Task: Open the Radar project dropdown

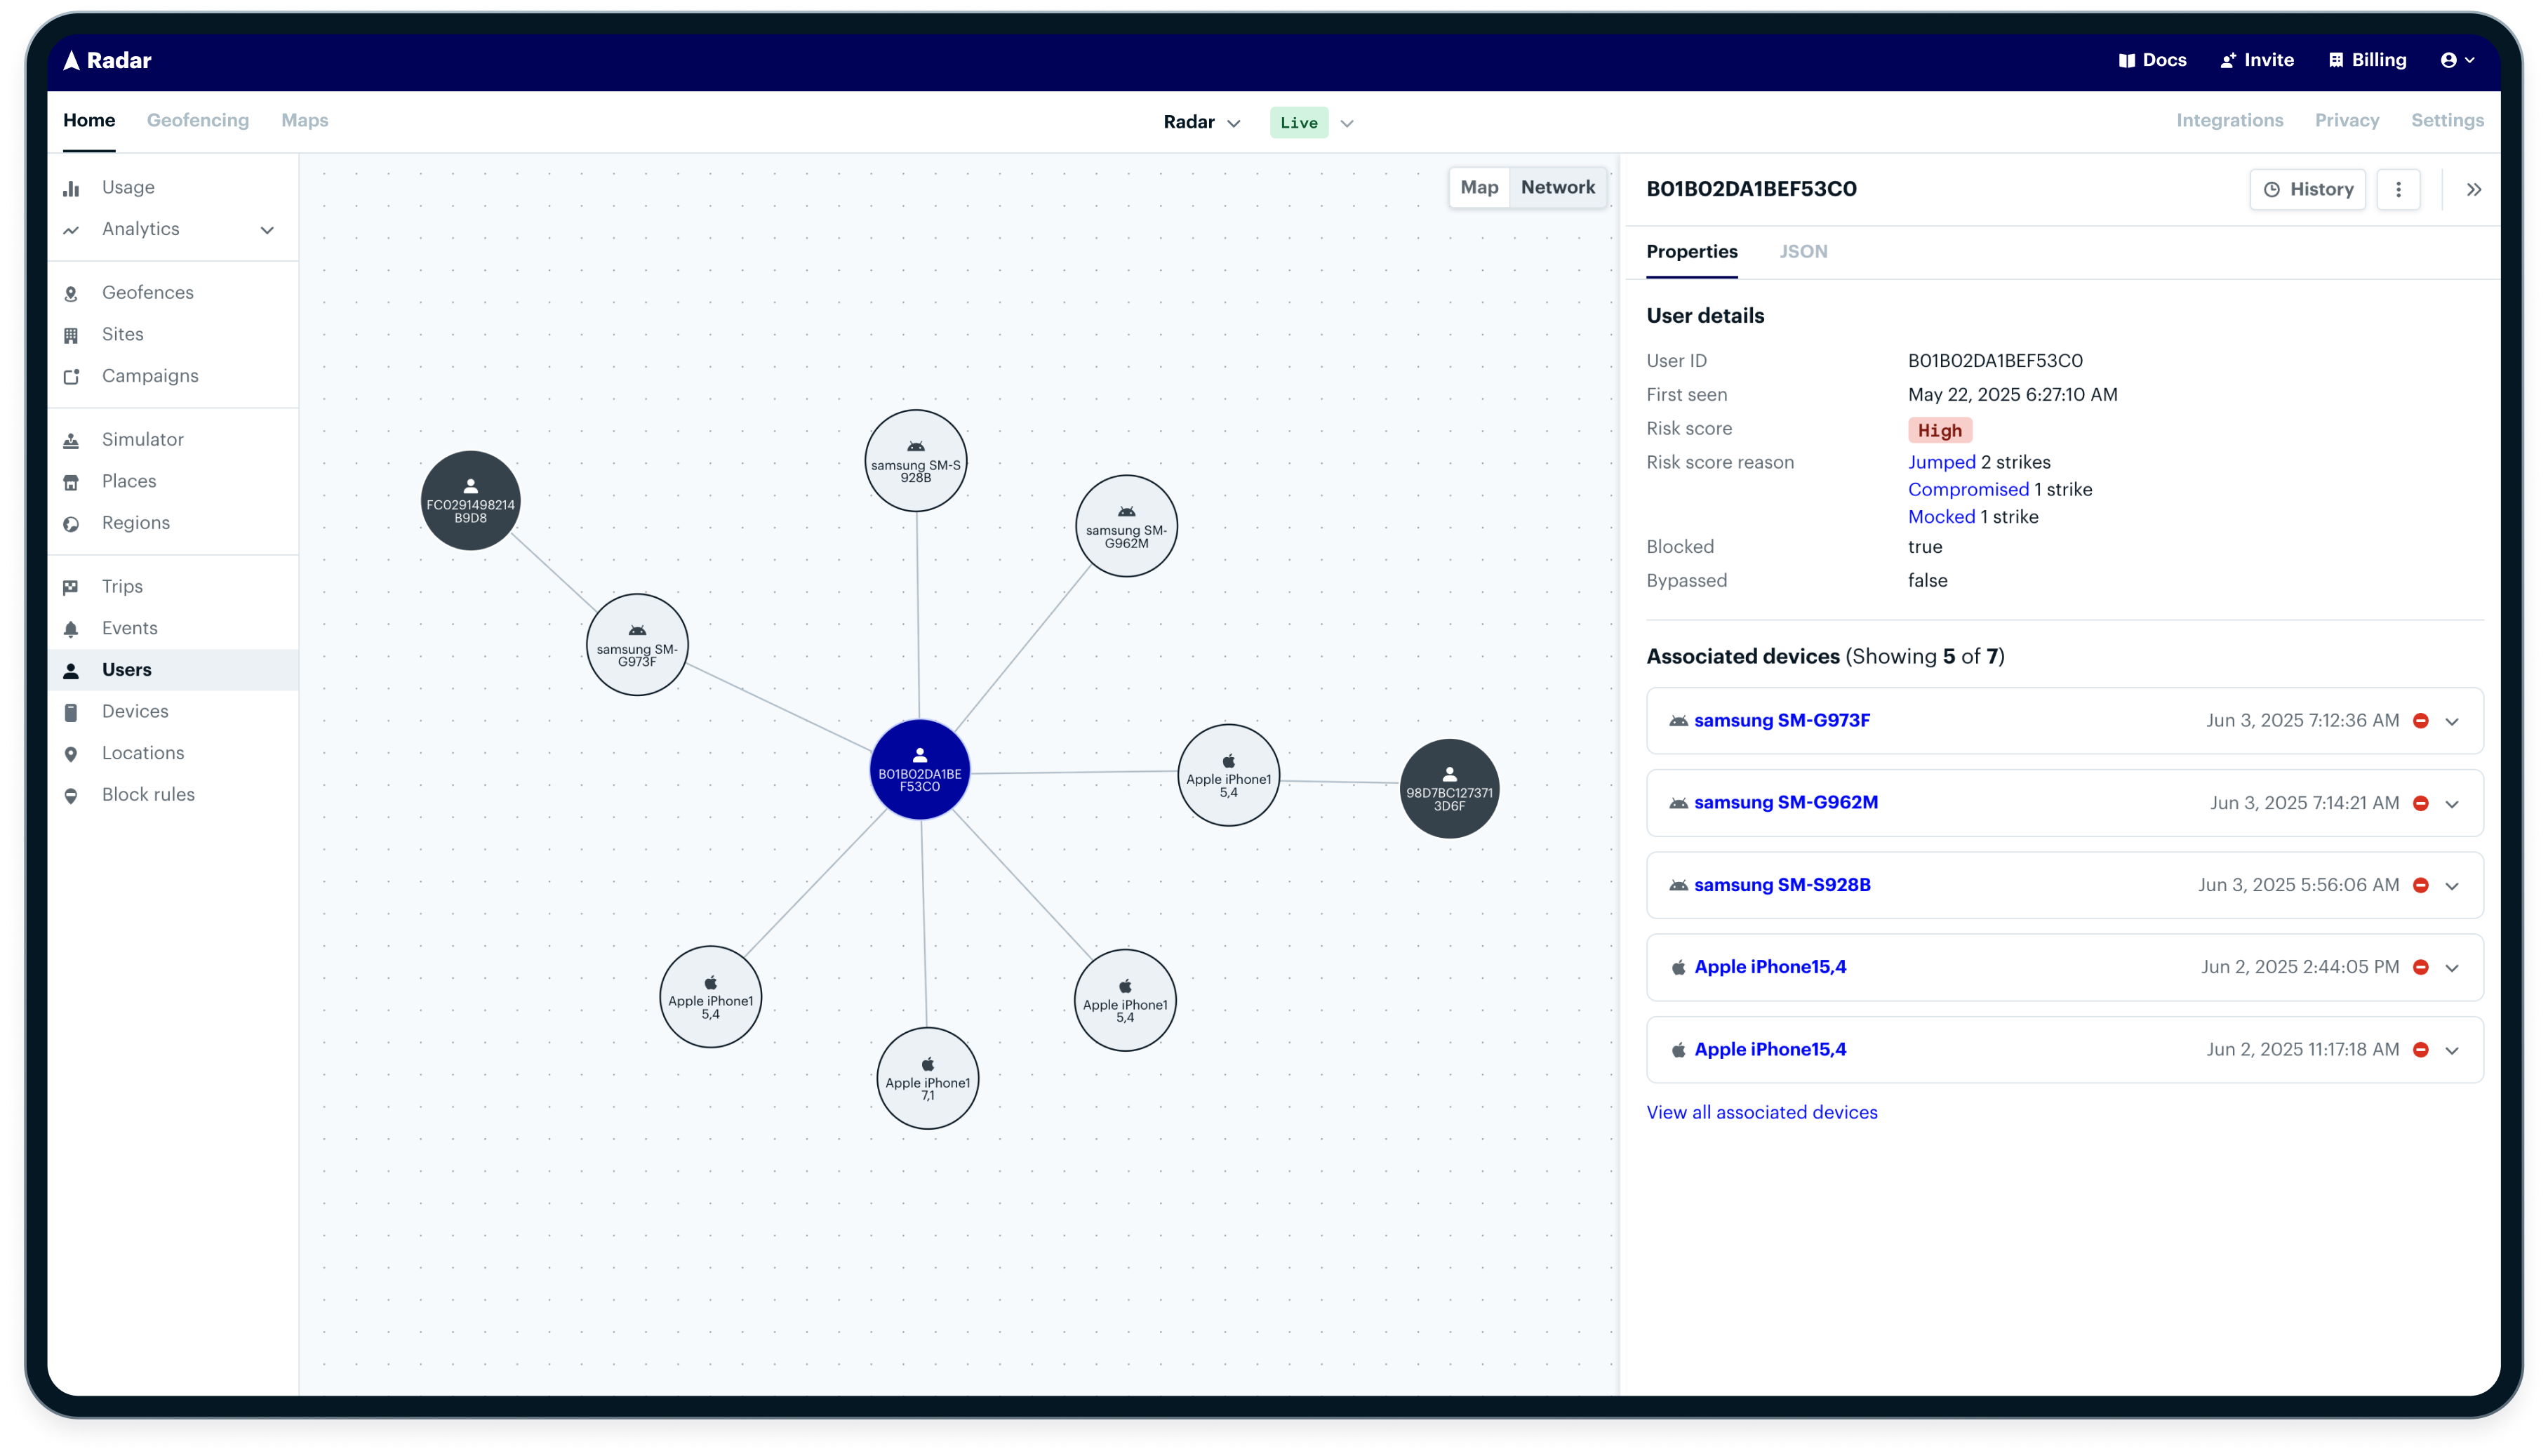Action: [x=1201, y=122]
